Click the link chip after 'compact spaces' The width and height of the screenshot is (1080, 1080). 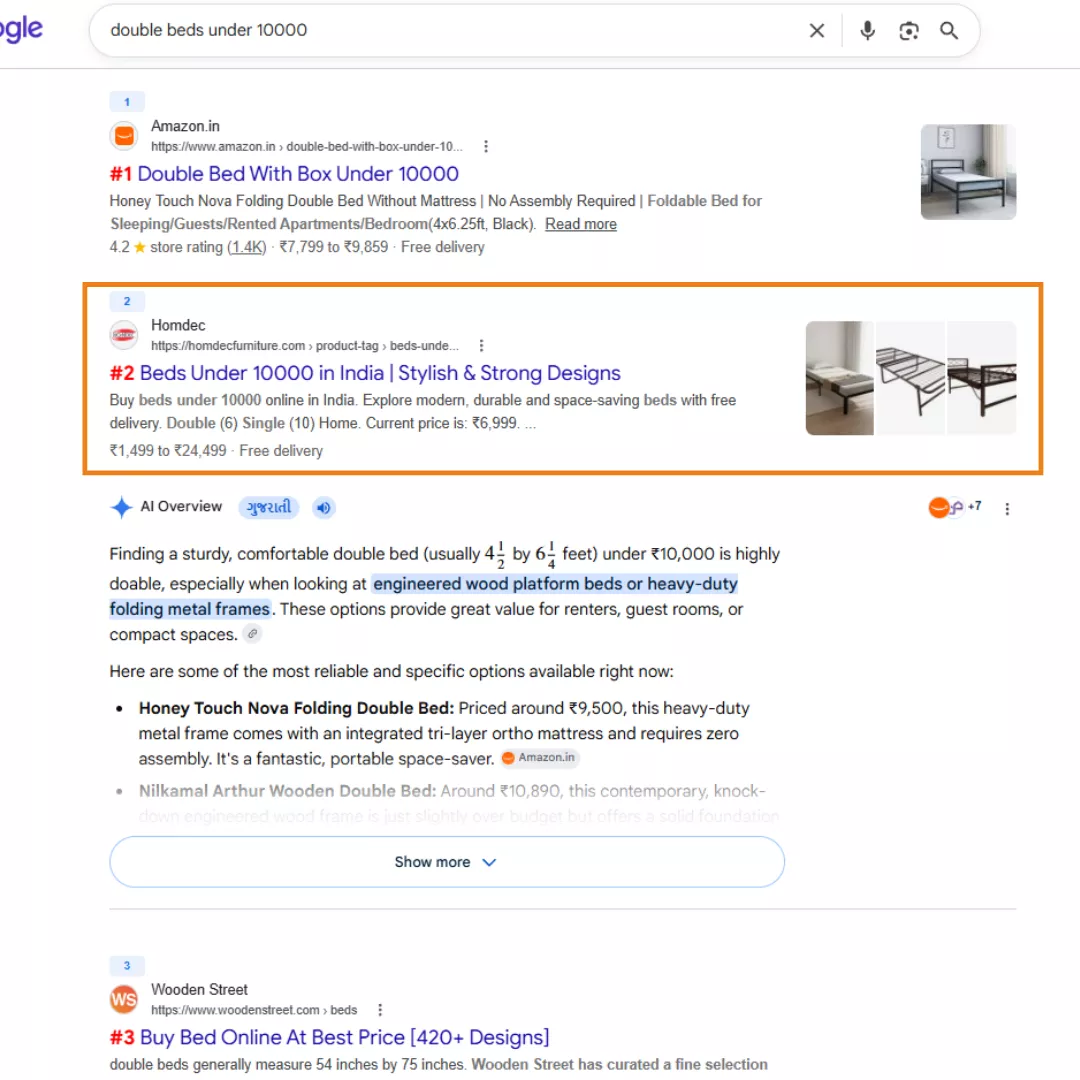[x=253, y=634]
